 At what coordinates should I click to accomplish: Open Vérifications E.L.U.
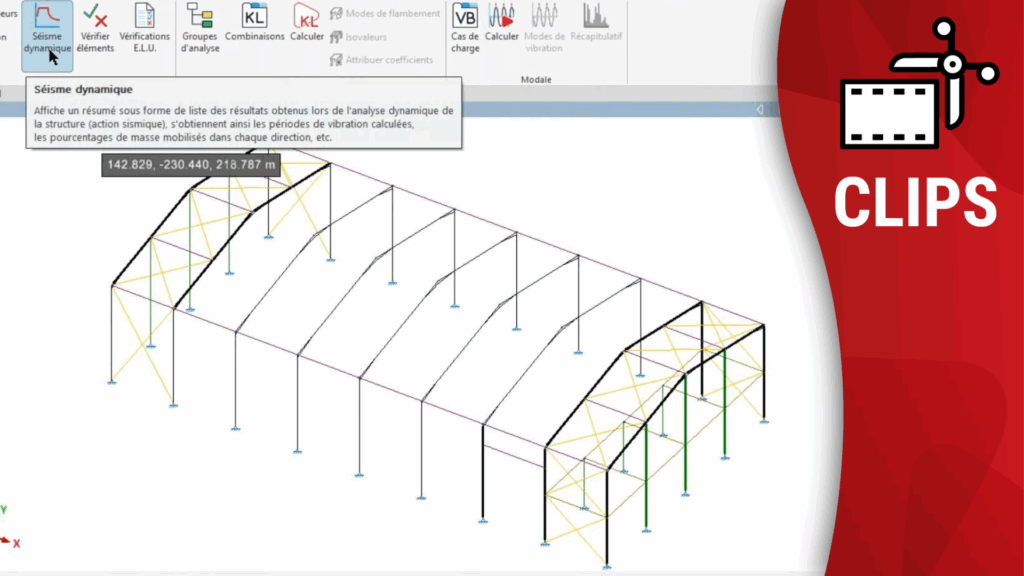pyautogui.click(x=144, y=28)
